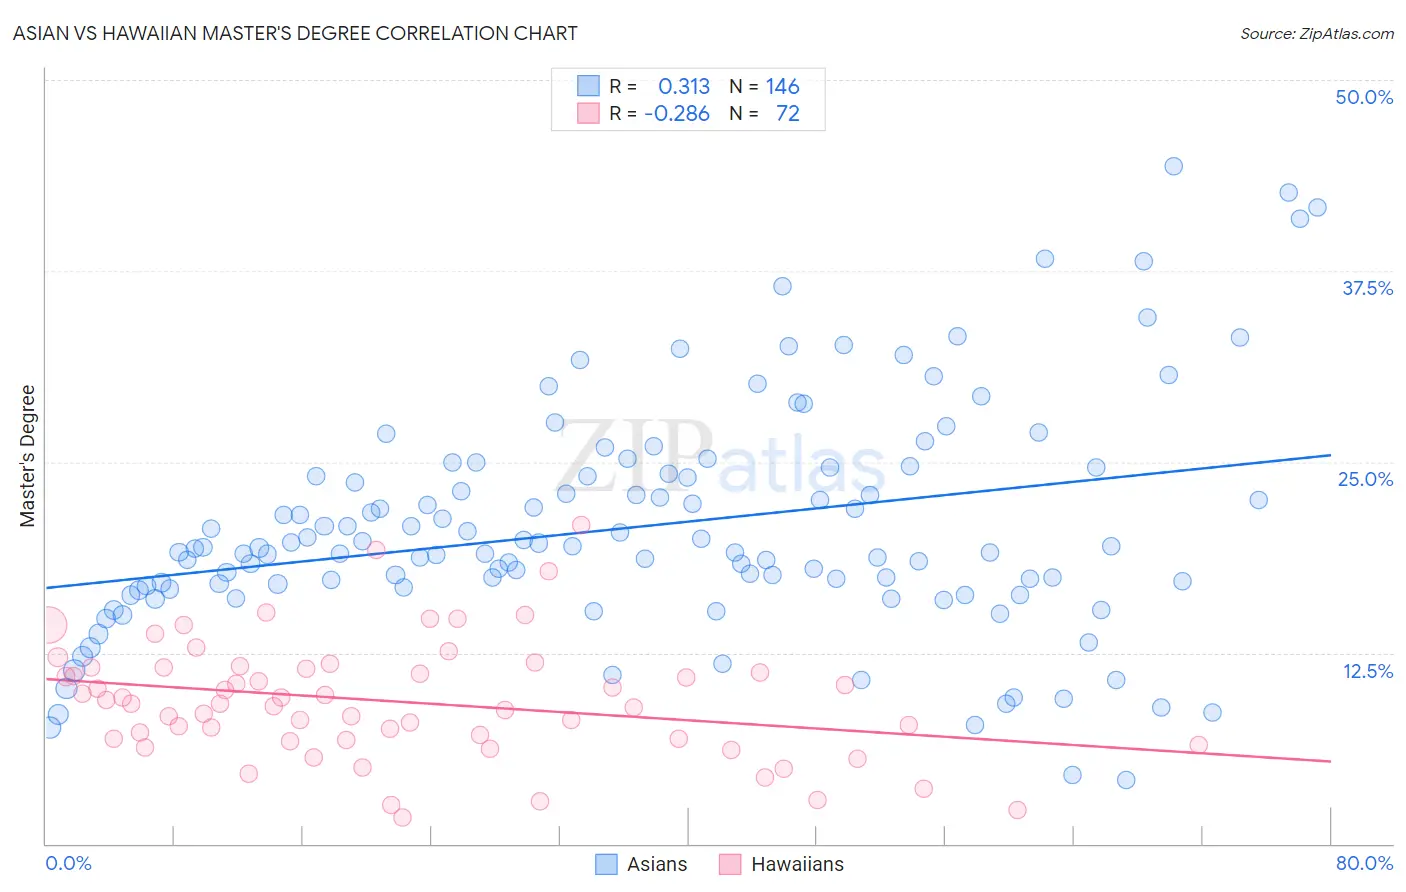
Task: Open the ZipAtlas.com source link
Action: point(1317,33)
